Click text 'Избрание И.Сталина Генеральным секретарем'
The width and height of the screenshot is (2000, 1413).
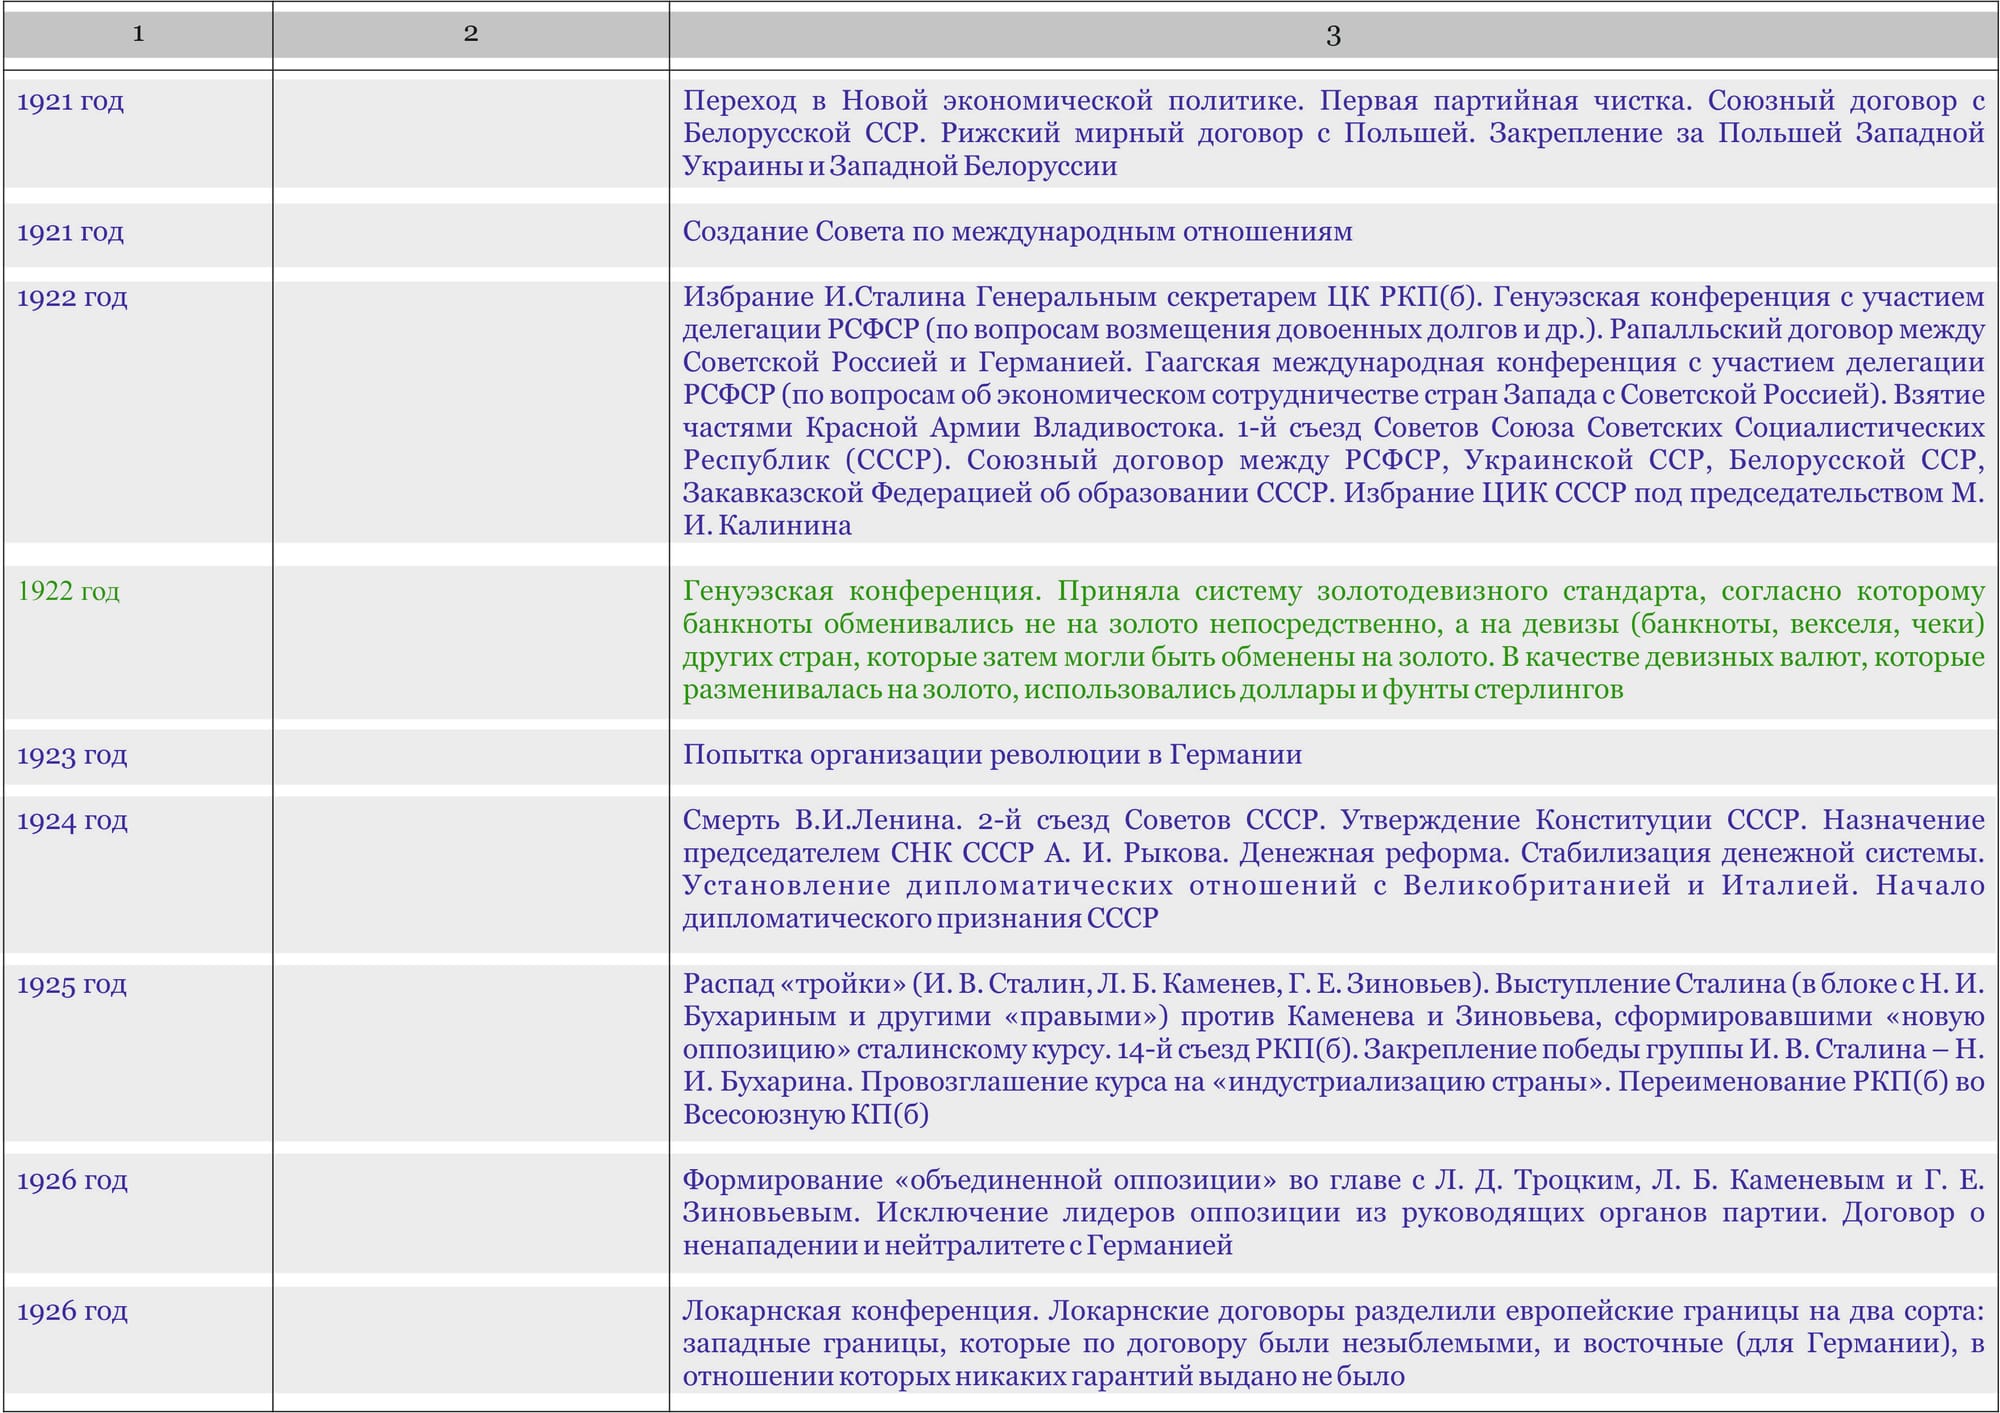click(1000, 297)
